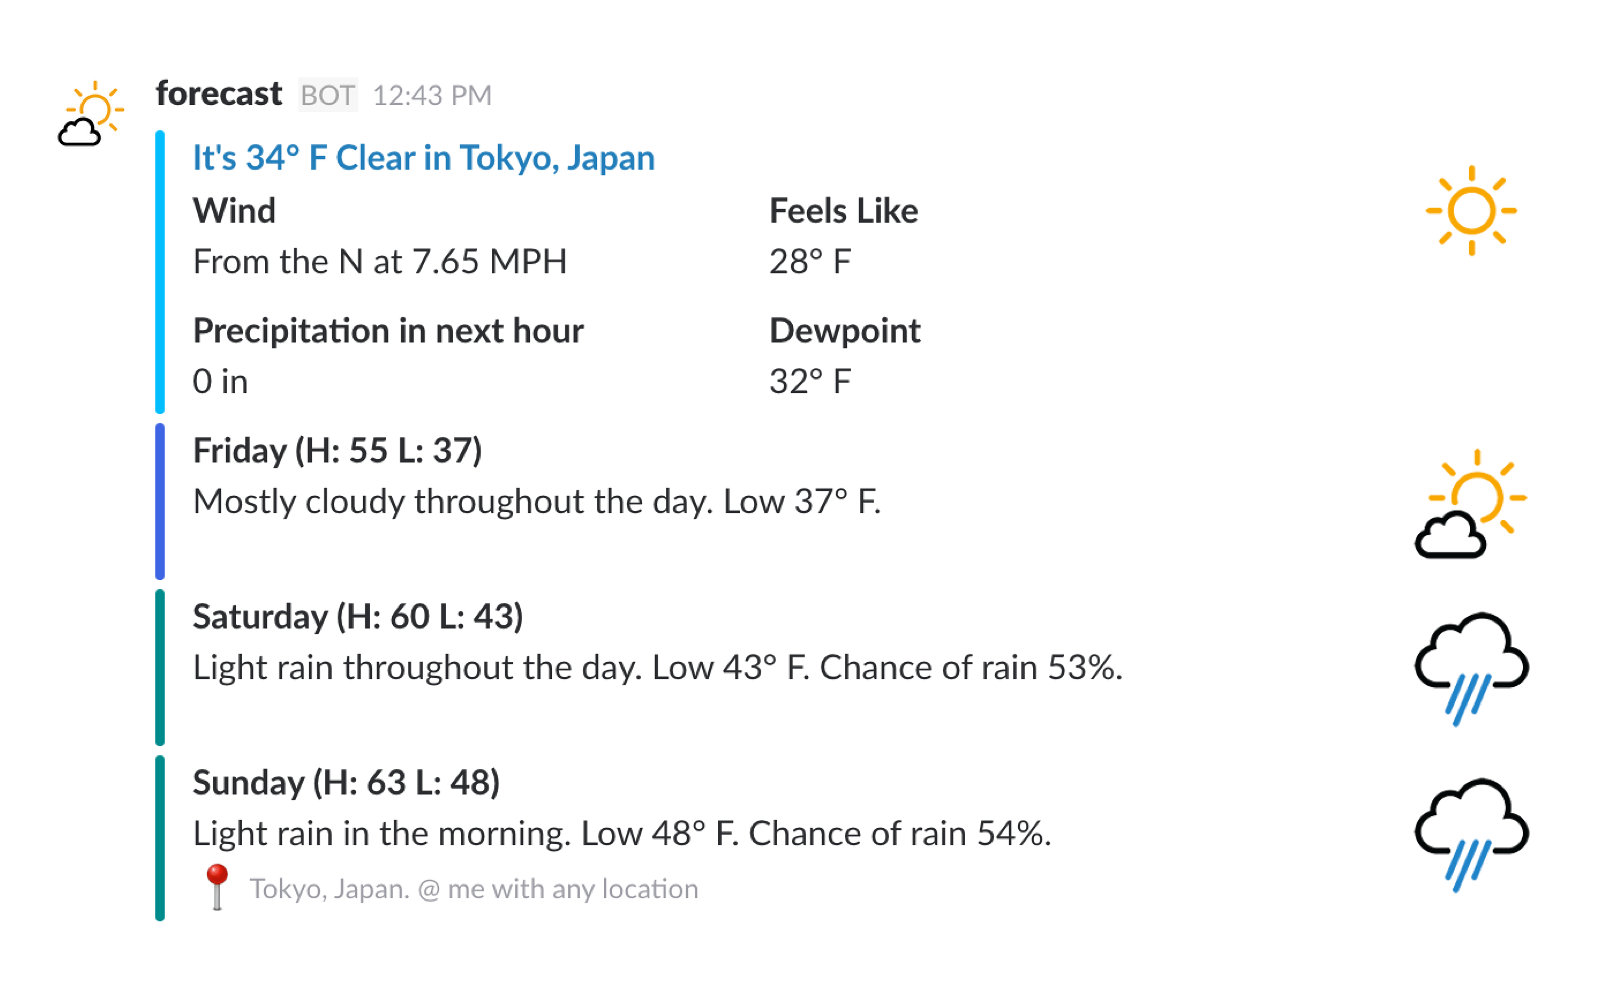Click the Wind field value text

pyautogui.click(x=380, y=262)
